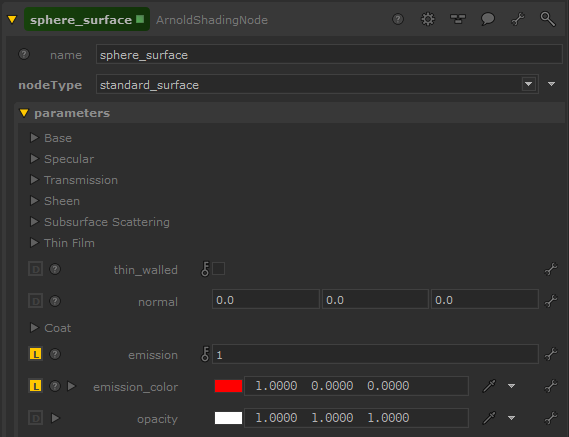Click help icon for thin_walled
This screenshot has width=569, height=437.
tap(55, 269)
